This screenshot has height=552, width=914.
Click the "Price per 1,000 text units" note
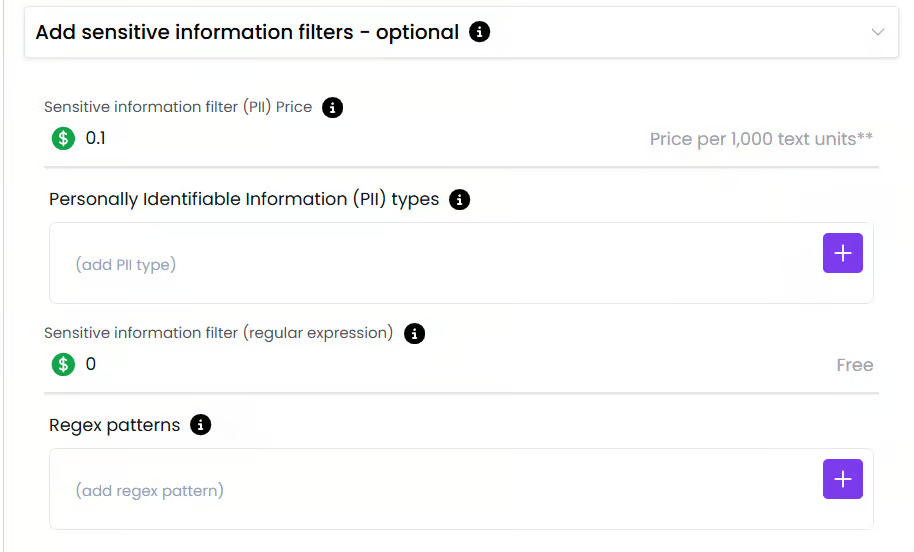[x=761, y=139]
